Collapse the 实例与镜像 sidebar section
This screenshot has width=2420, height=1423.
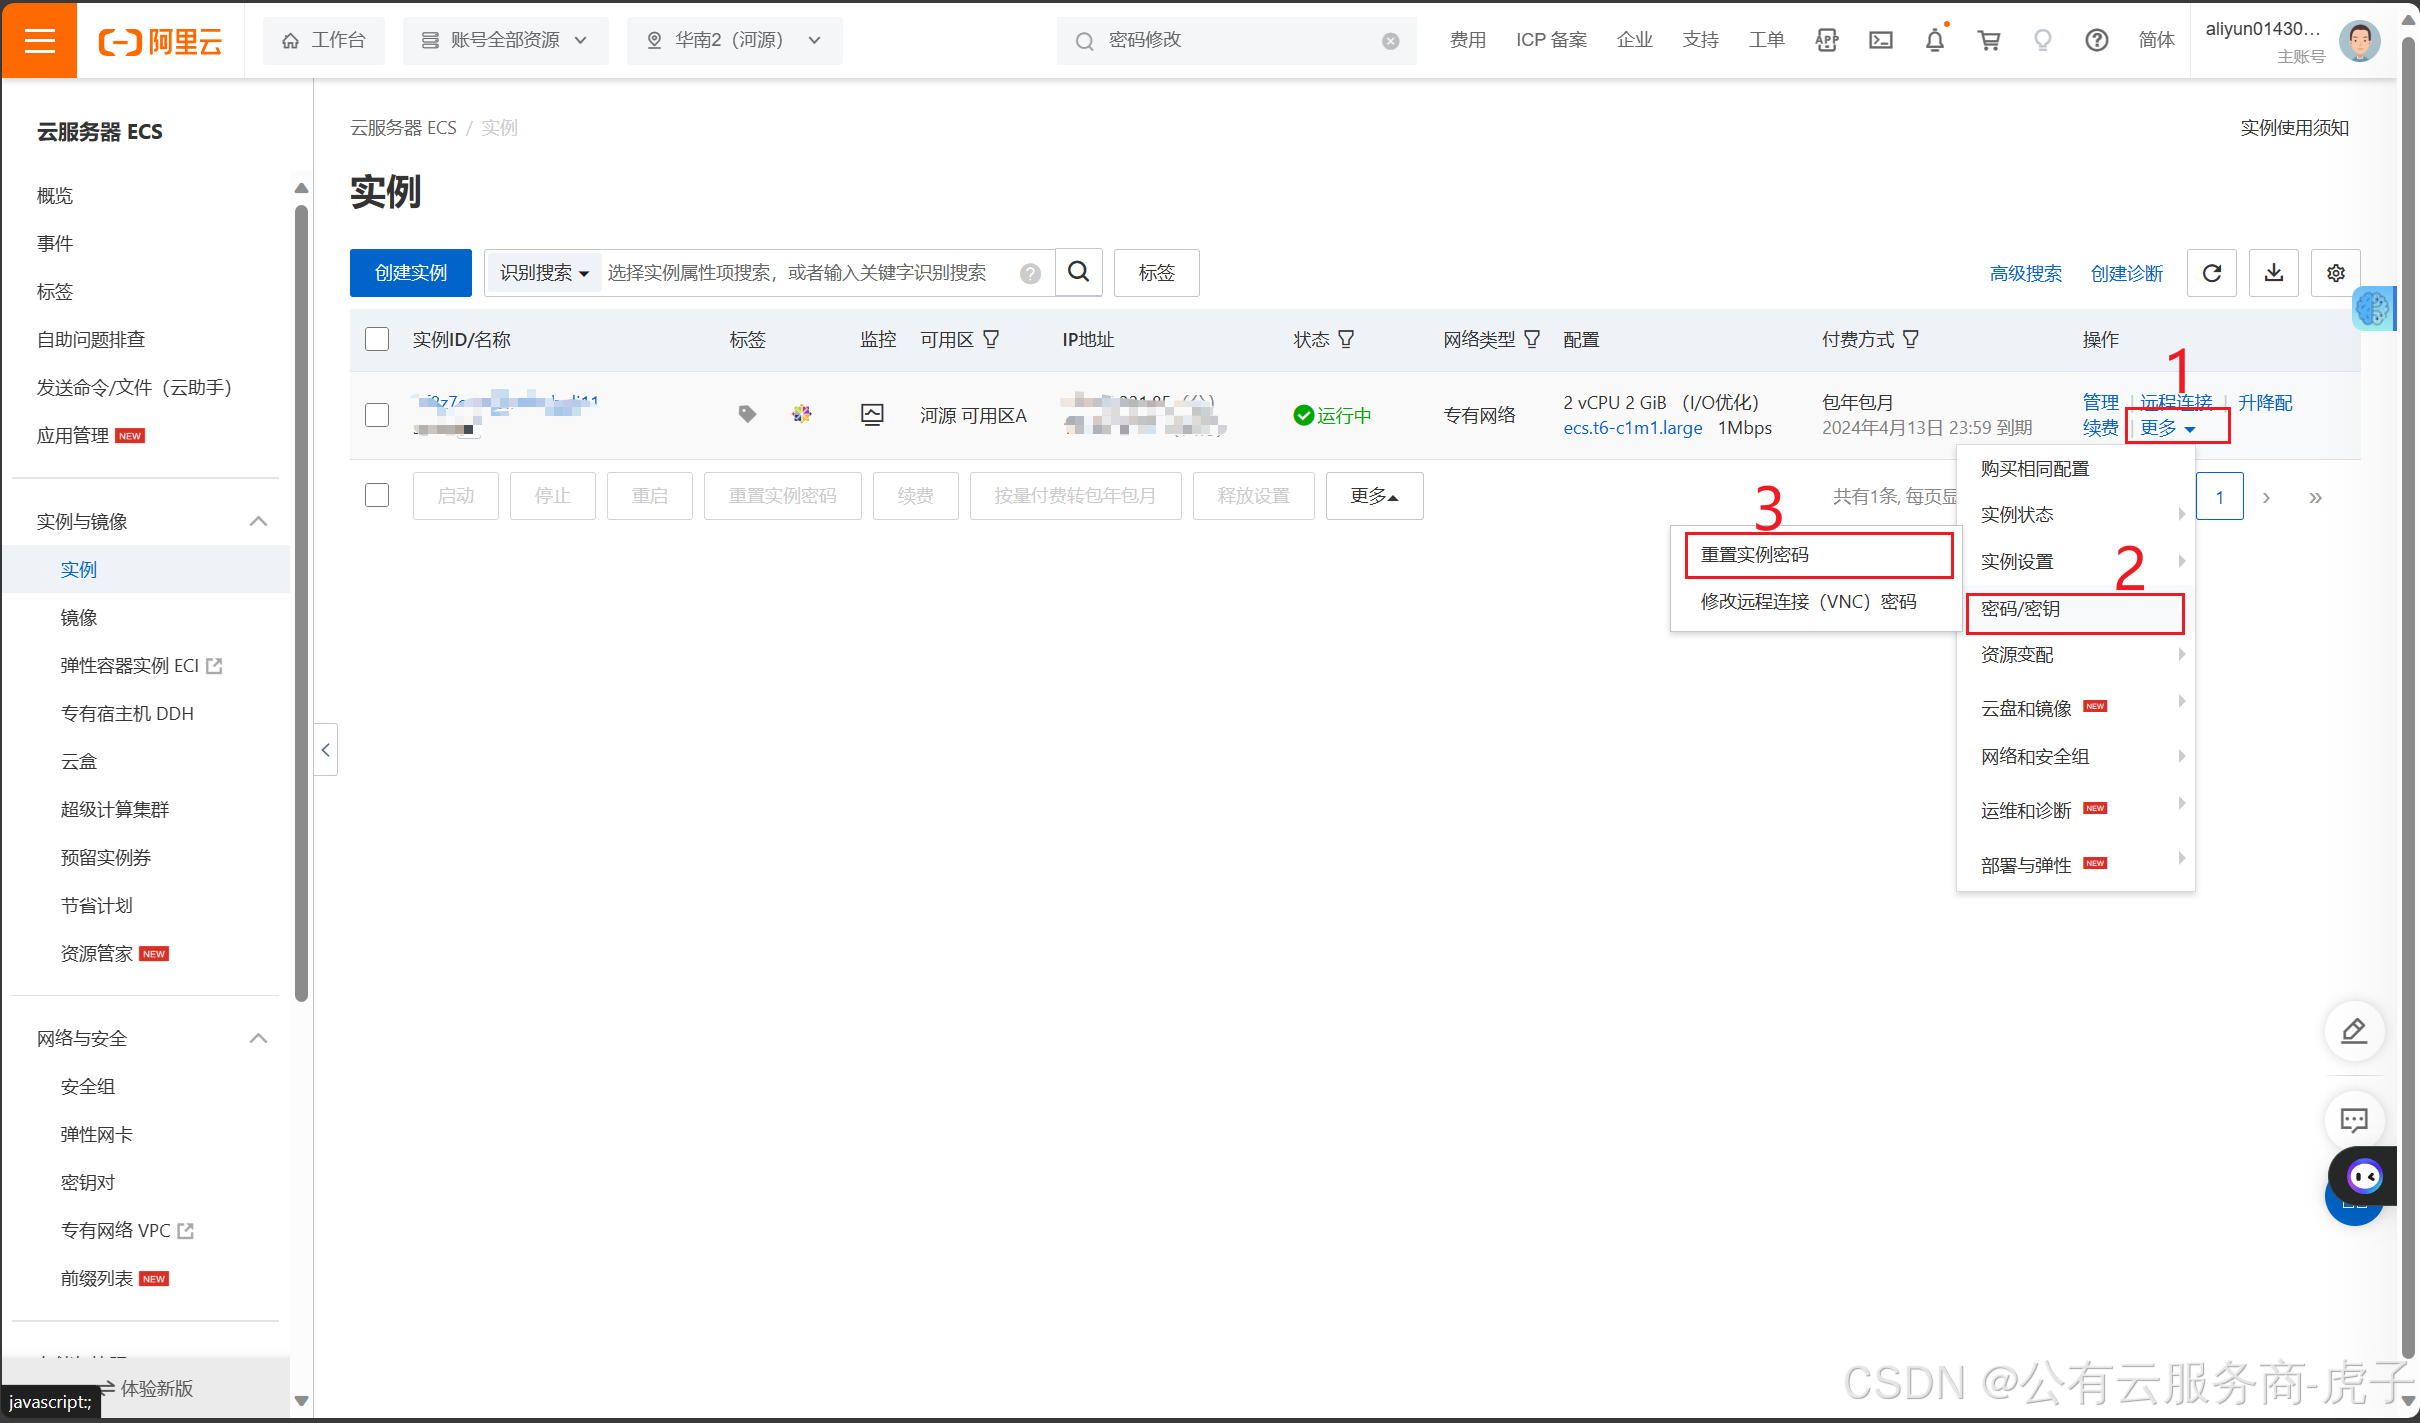click(x=258, y=521)
